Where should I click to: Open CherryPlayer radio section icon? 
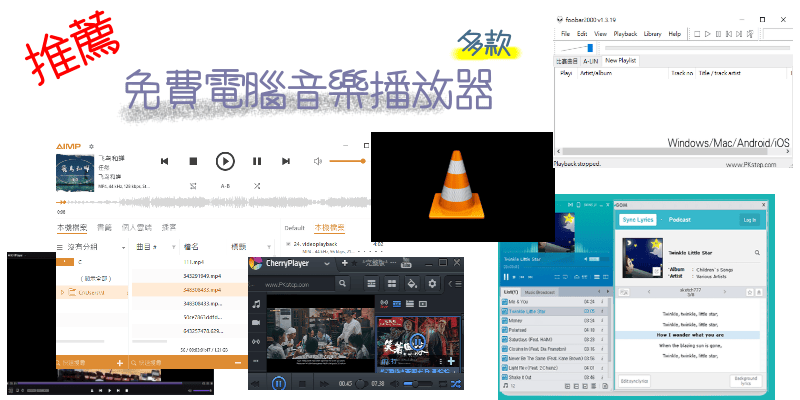[256, 341]
